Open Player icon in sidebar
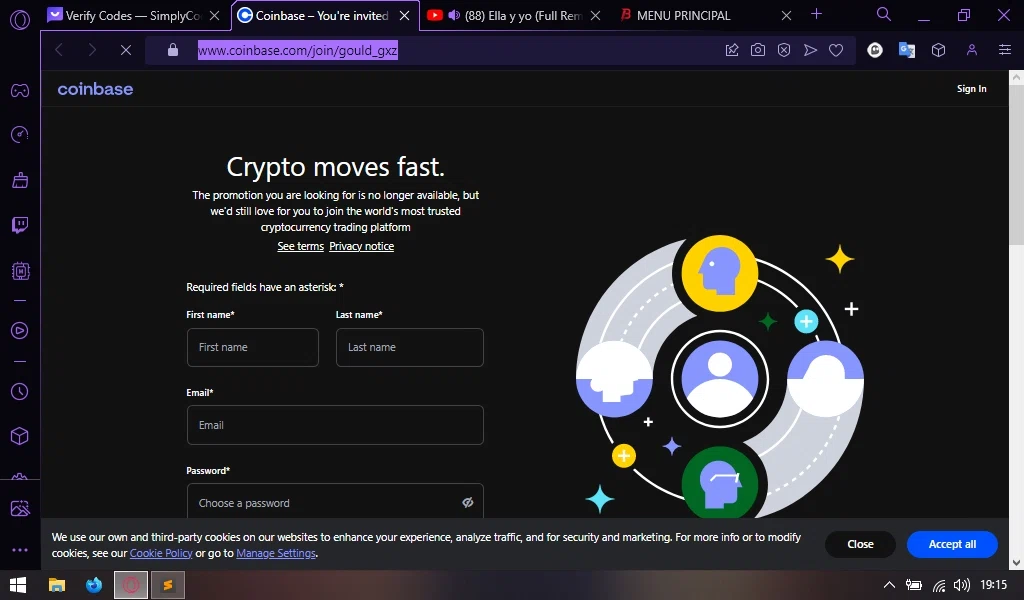Viewport: 1024px width, 600px height. 20,331
